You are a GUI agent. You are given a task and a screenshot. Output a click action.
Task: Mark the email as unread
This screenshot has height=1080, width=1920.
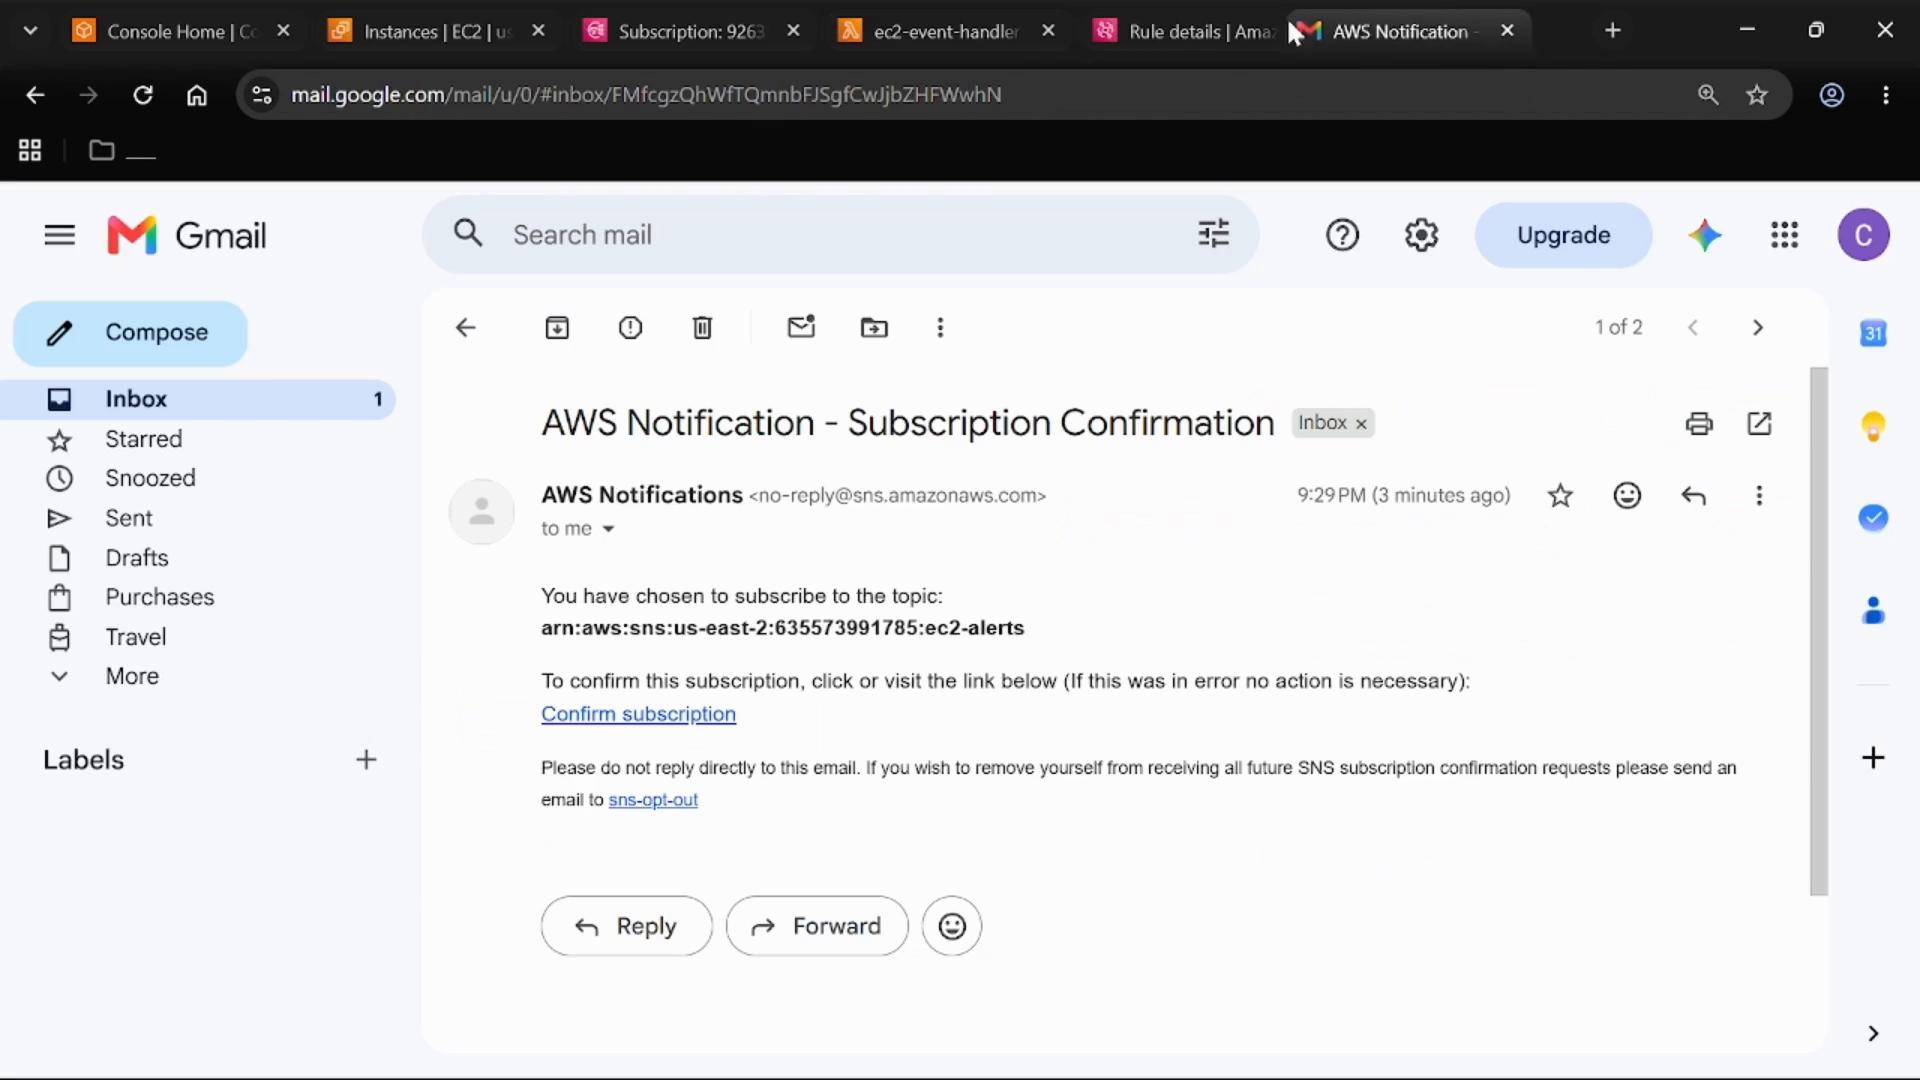tap(801, 327)
